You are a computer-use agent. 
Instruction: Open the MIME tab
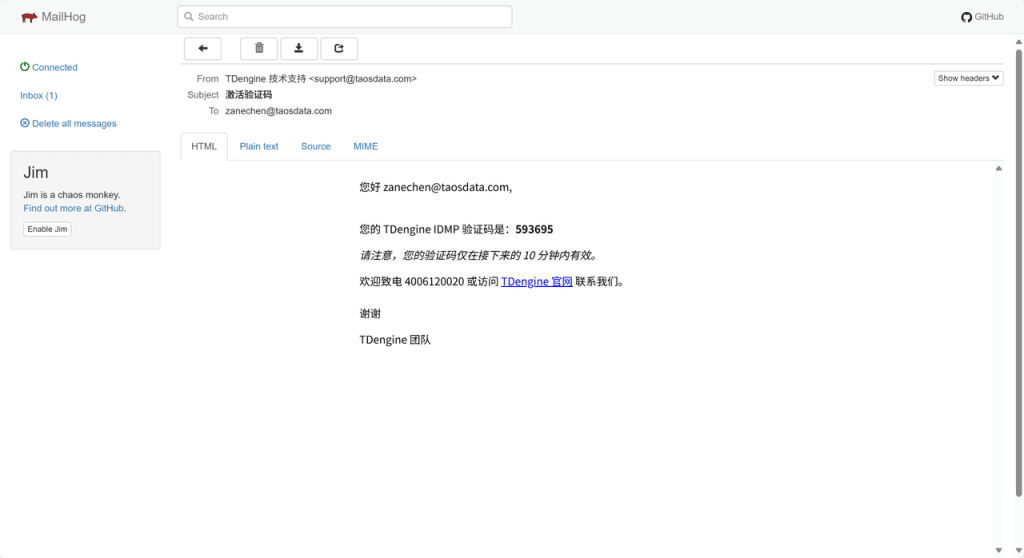point(365,146)
